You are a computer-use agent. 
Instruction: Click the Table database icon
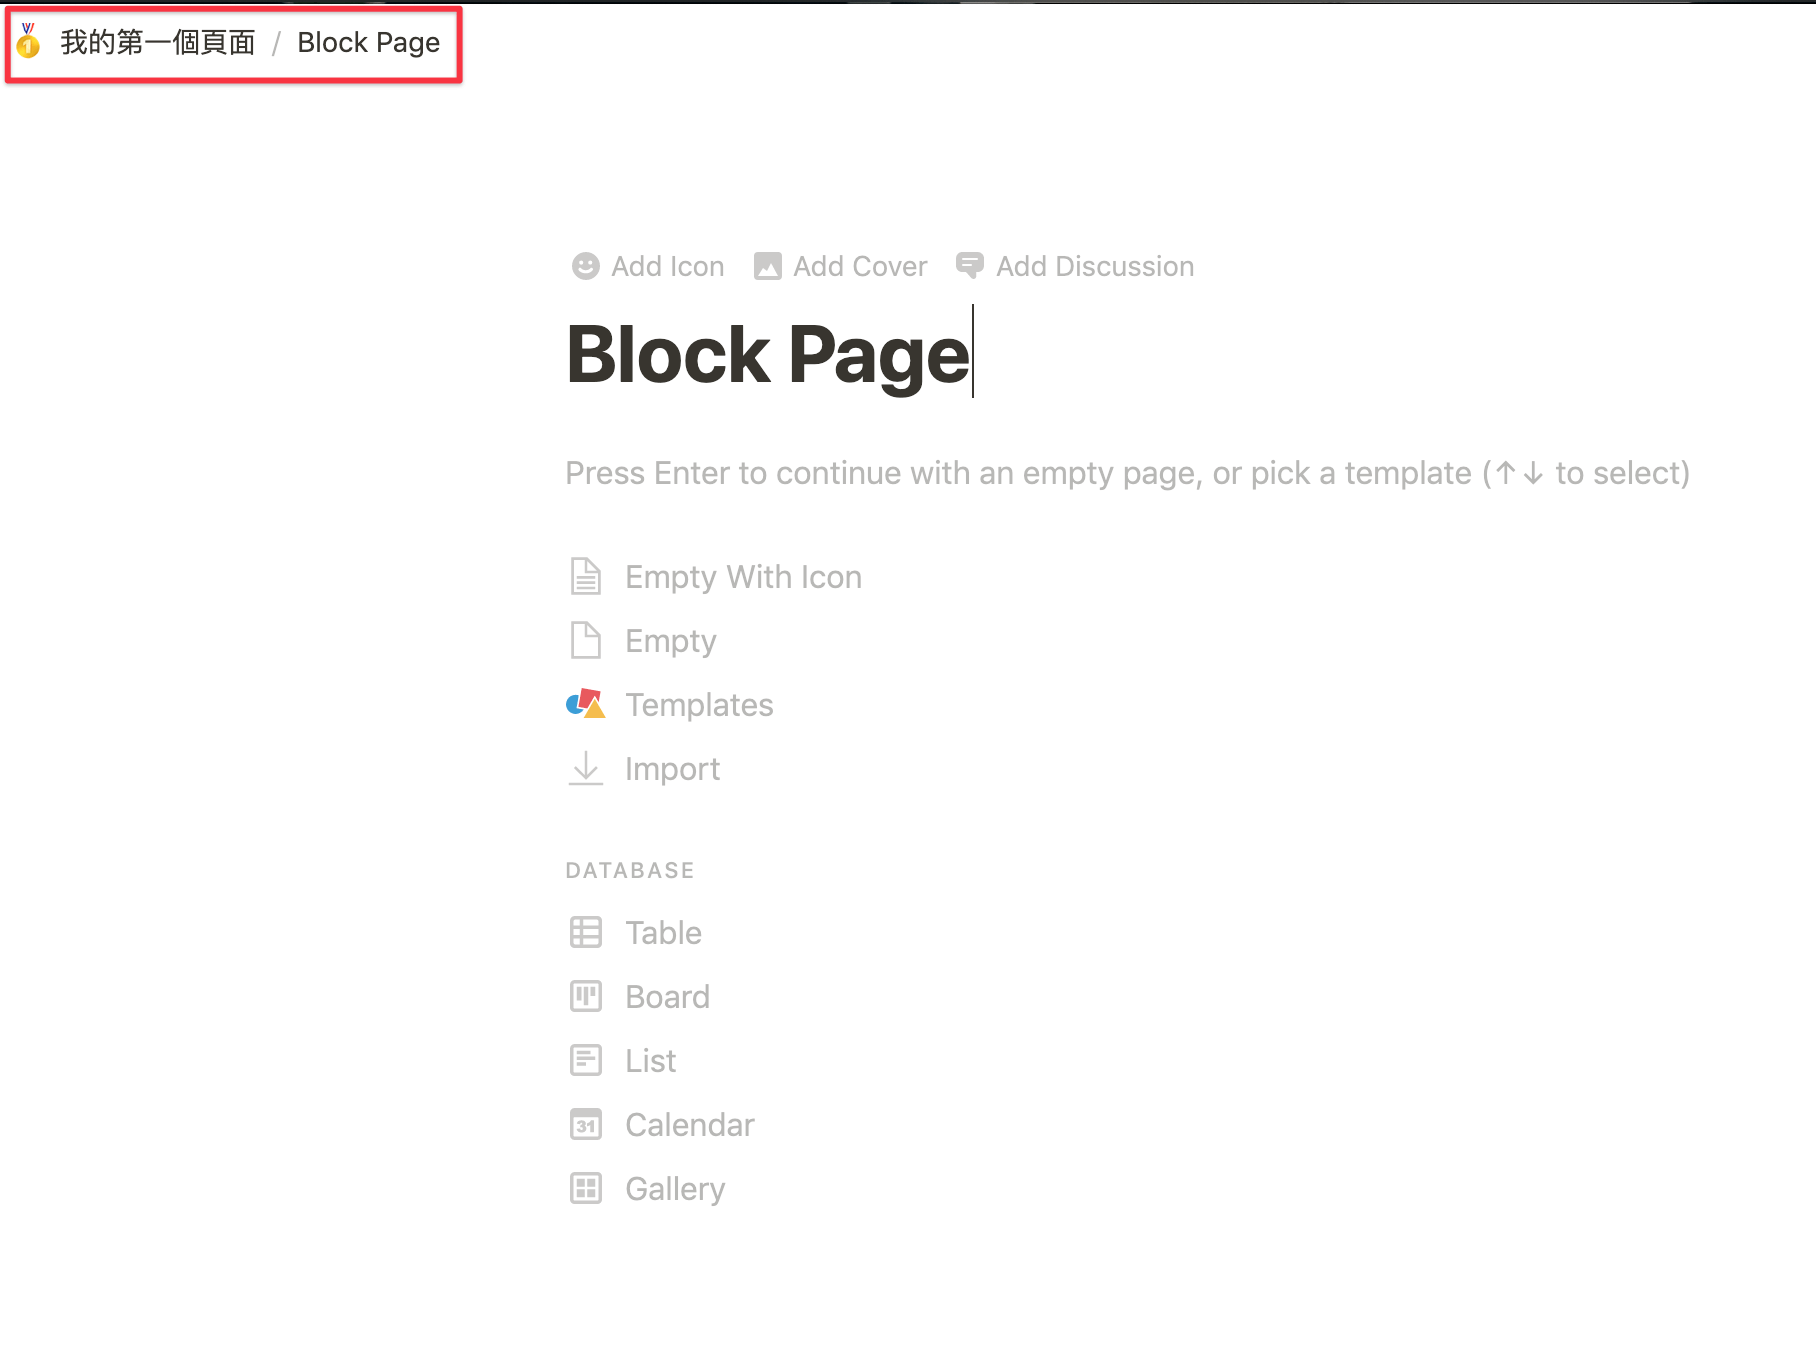point(585,932)
